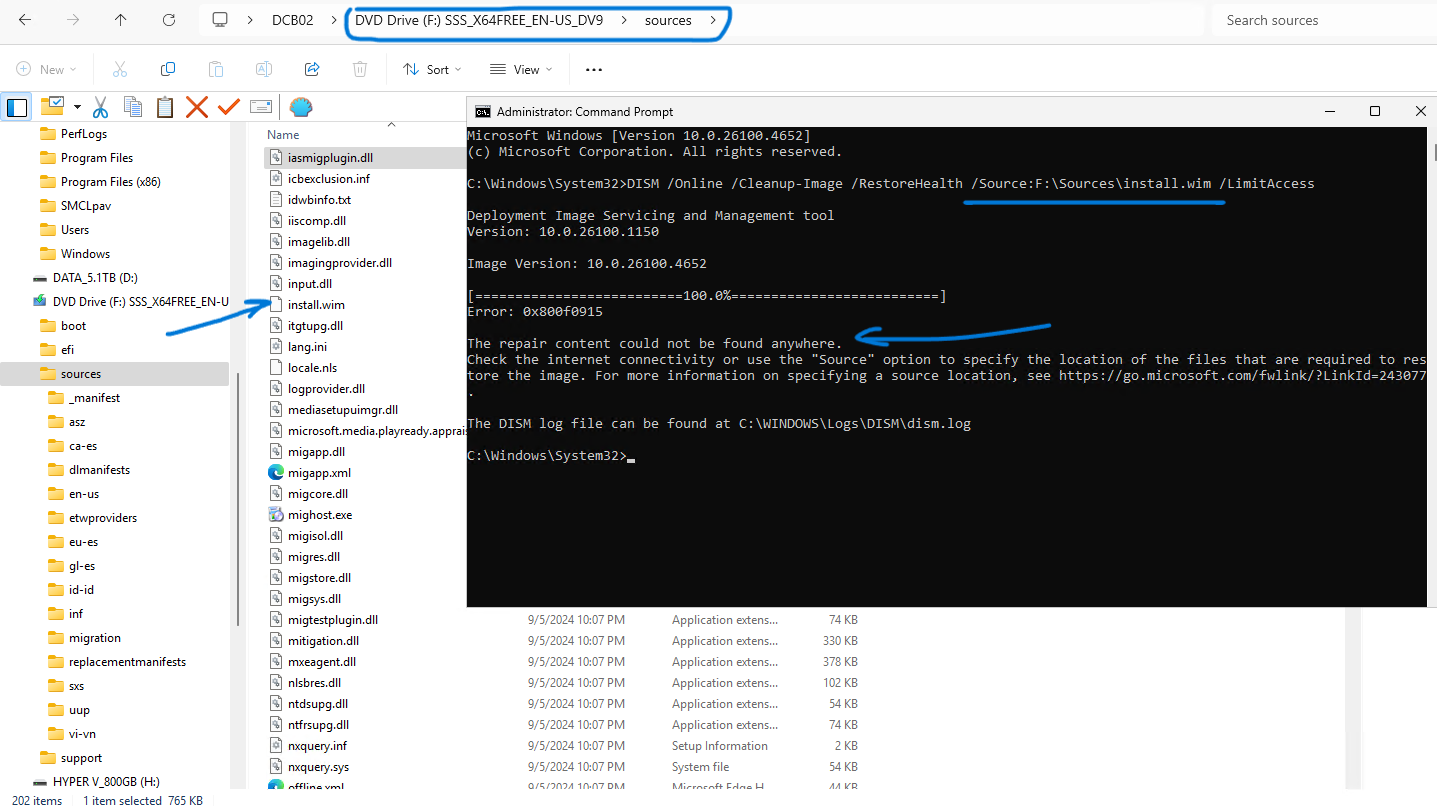Click the classic toolbar clipboard Paste icon

pos(165,107)
